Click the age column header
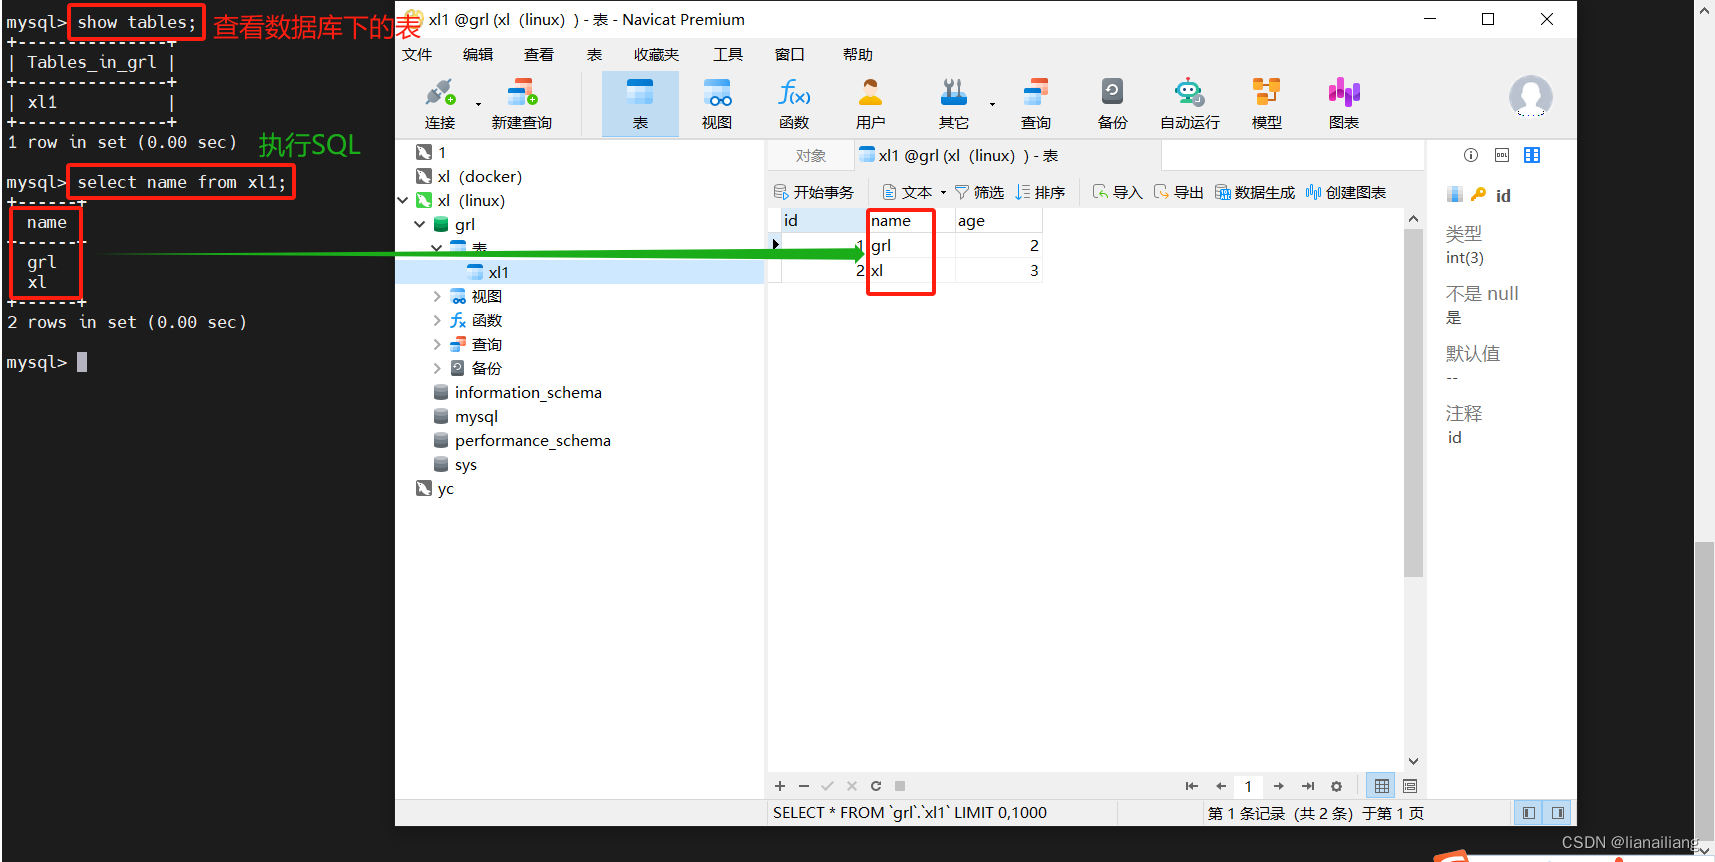 click(998, 220)
